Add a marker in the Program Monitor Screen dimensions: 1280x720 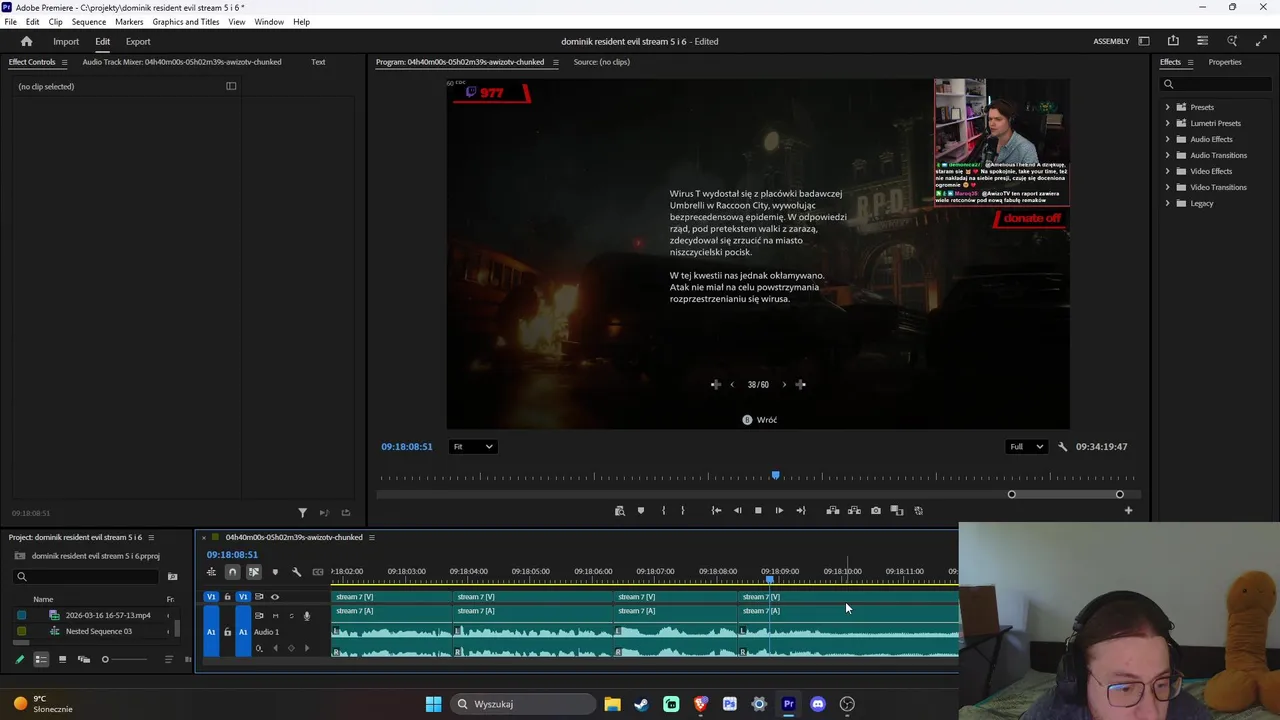pos(641,511)
